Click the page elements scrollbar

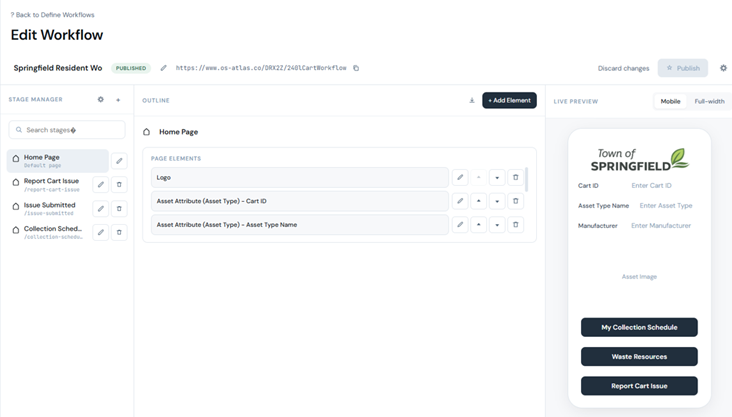coord(527,180)
